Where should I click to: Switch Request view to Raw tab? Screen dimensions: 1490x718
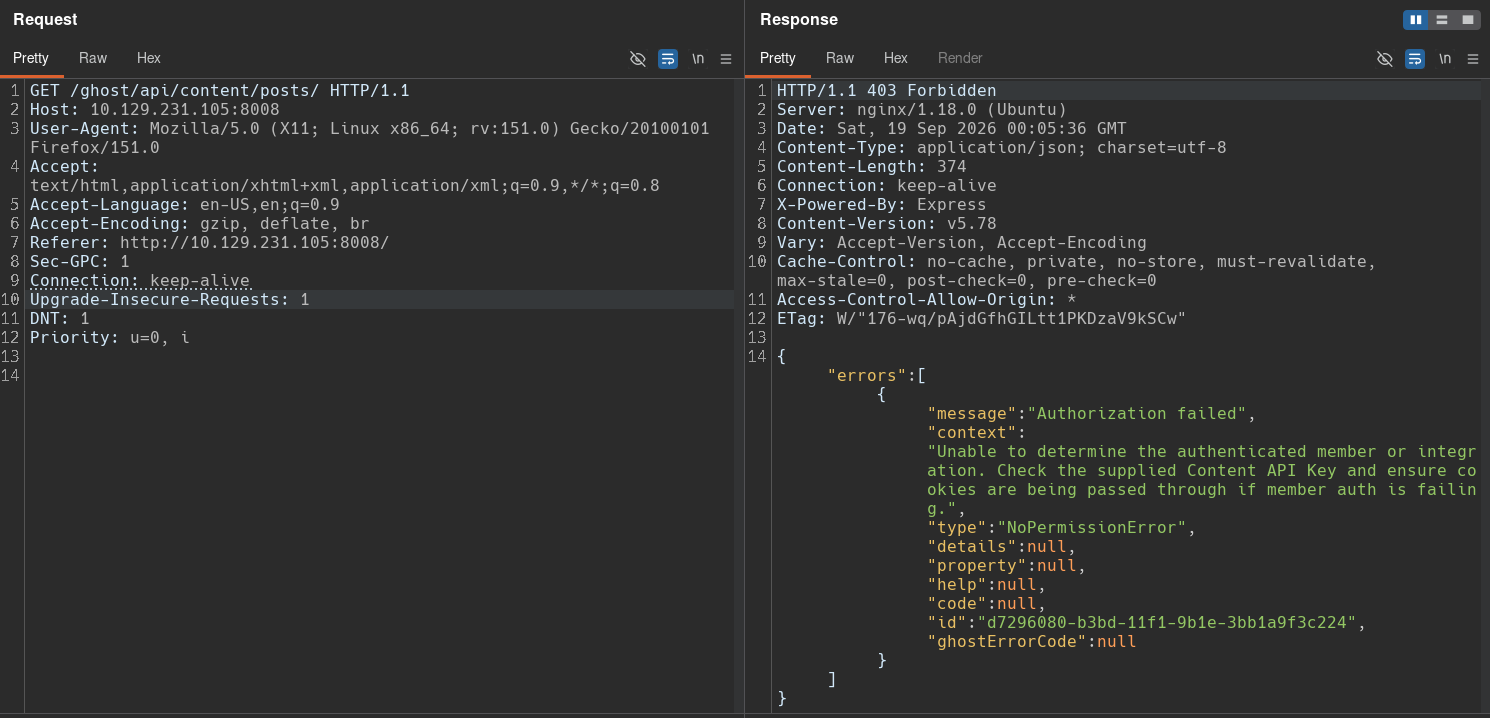(x=93, y=58)
